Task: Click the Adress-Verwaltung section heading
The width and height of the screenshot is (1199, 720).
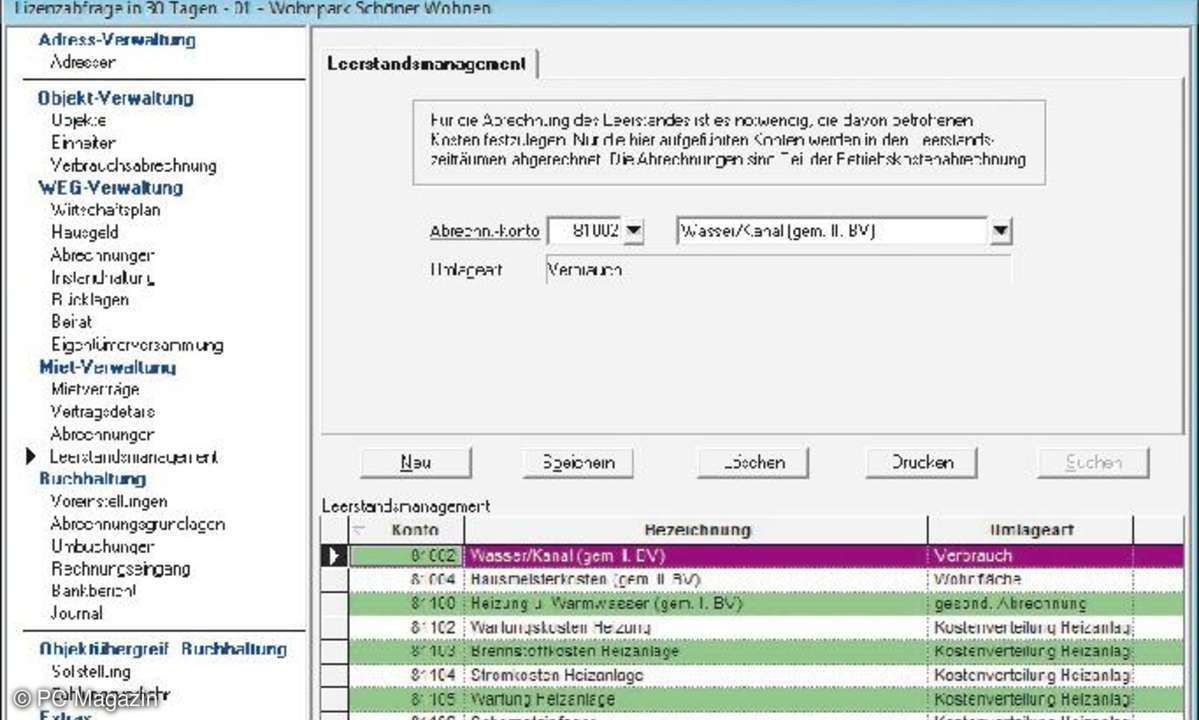Action: click(117, 40)
